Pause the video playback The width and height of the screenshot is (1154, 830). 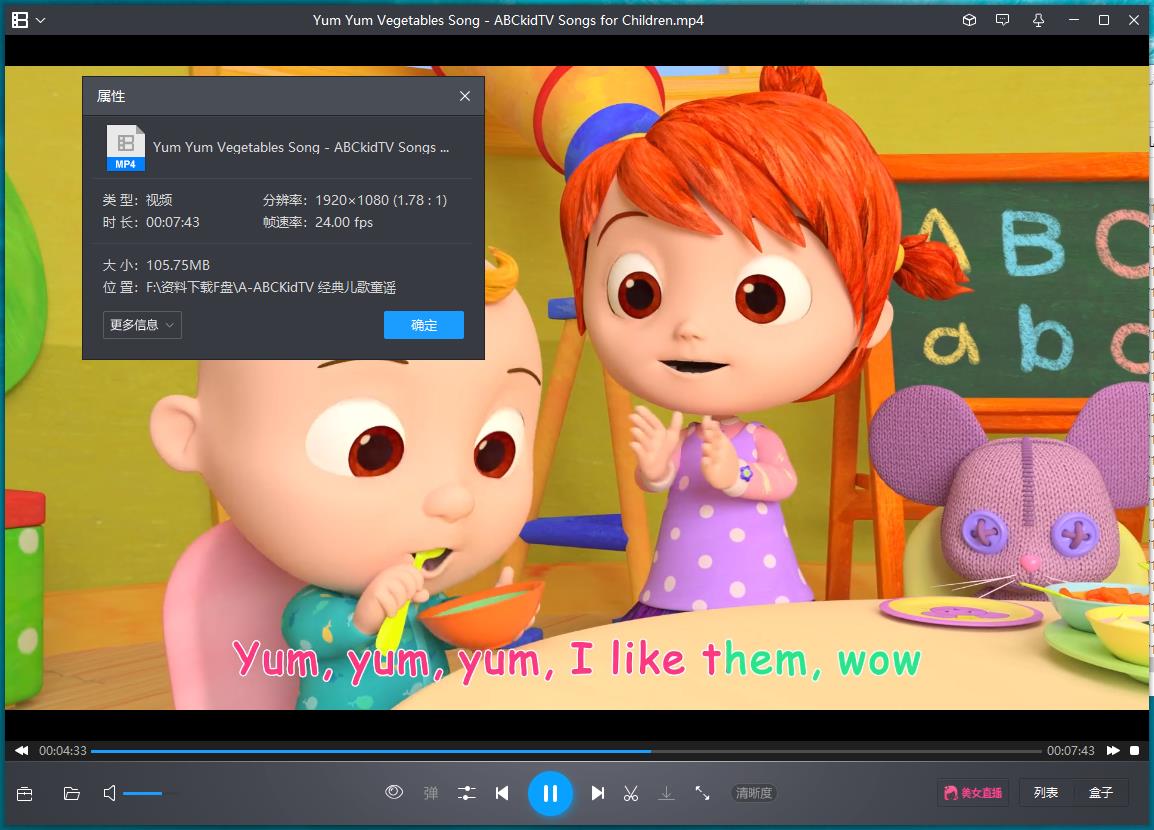pyautogui.click(x=550, y=793)
